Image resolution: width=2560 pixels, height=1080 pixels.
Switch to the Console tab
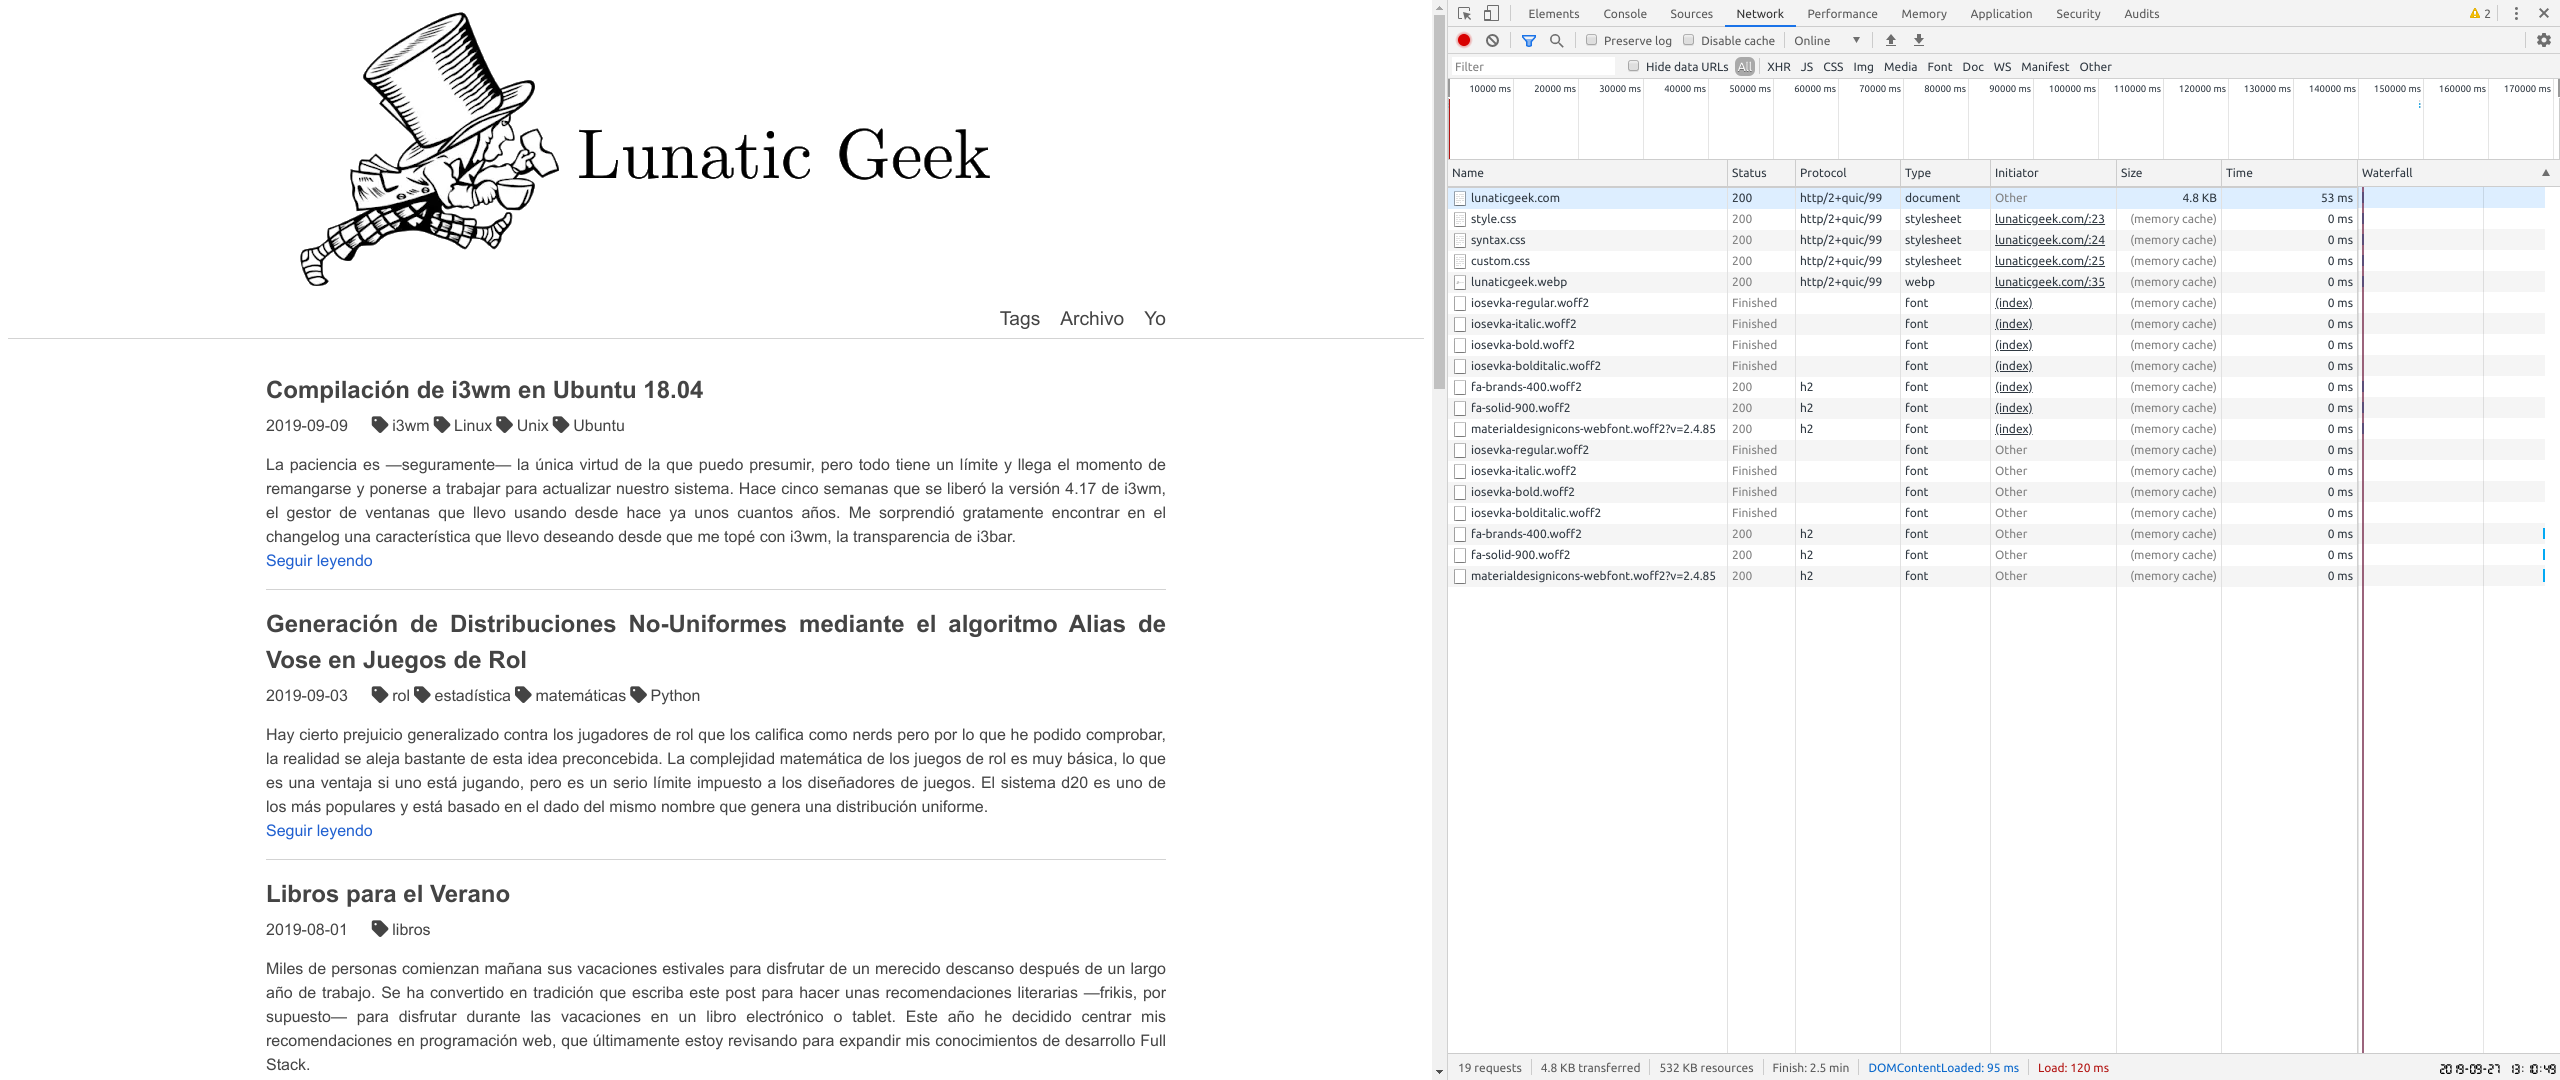[x=1624, y=13]
